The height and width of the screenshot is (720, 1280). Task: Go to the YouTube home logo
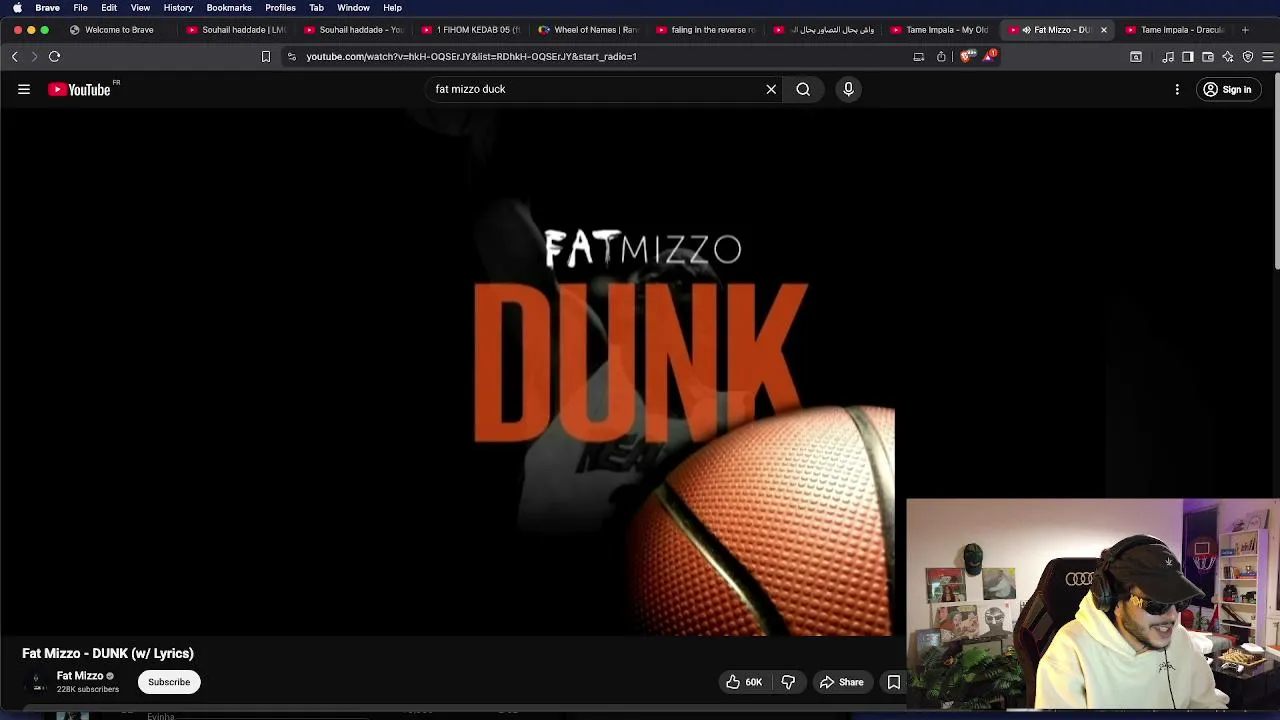coord(80,90)
